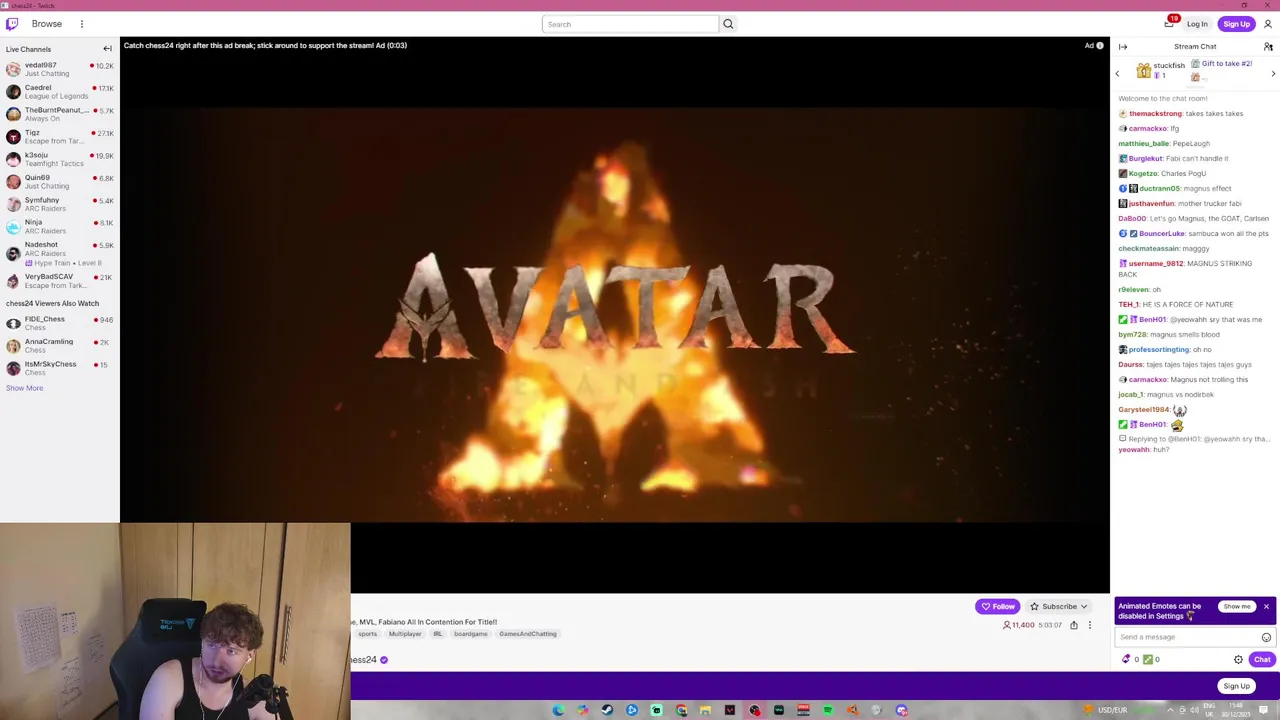Image resolution: width=1280 pixels, height=720 pixels.
Task: Open the Subscribe dropdown
Action: click(1059, 606)
